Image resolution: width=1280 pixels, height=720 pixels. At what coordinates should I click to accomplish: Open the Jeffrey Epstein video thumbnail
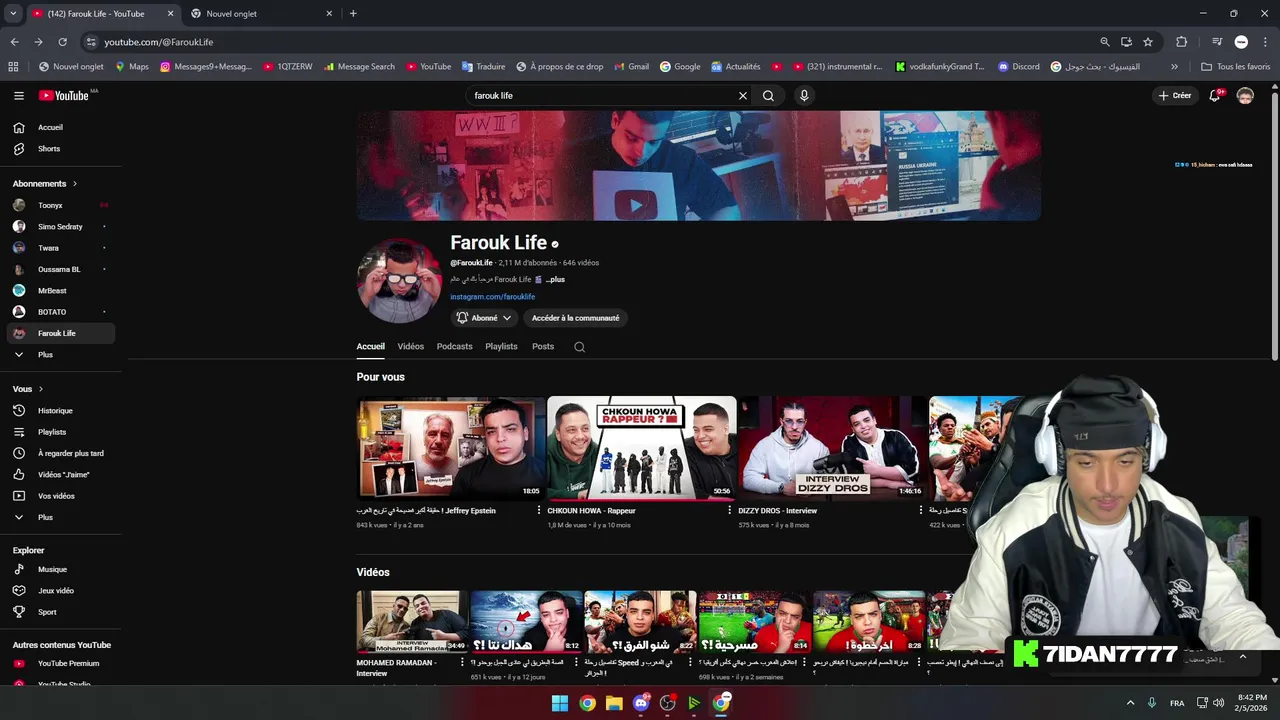tap(450, 448)
